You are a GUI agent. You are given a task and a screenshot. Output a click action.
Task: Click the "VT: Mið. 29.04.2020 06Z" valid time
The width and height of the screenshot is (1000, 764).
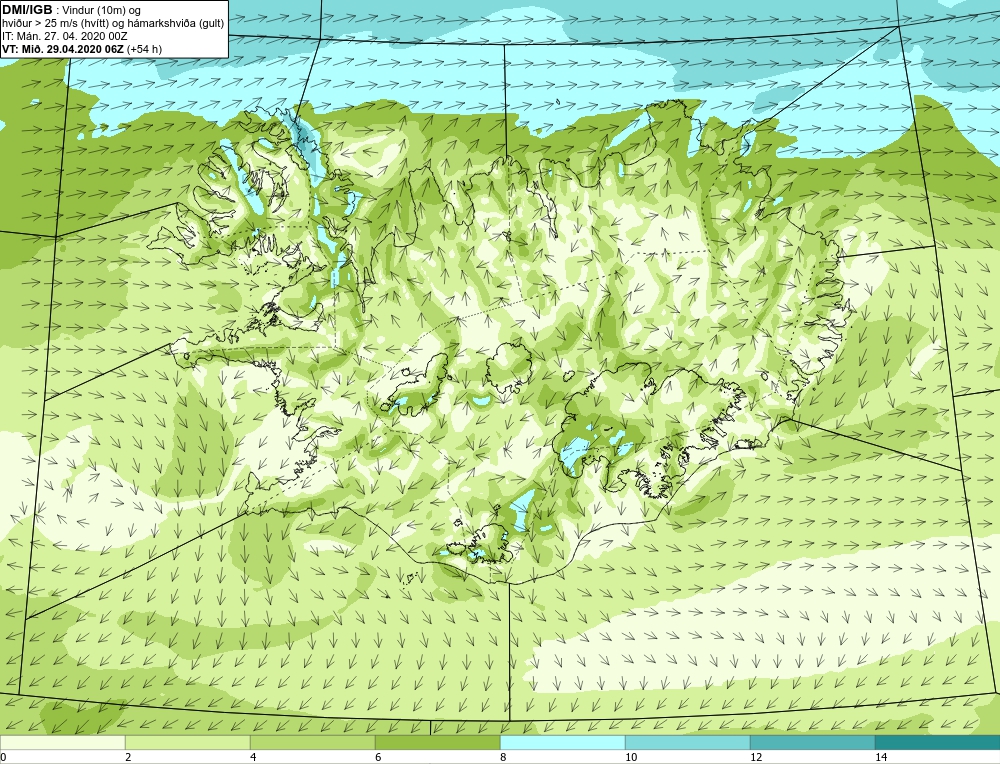(x=64, y=49)
